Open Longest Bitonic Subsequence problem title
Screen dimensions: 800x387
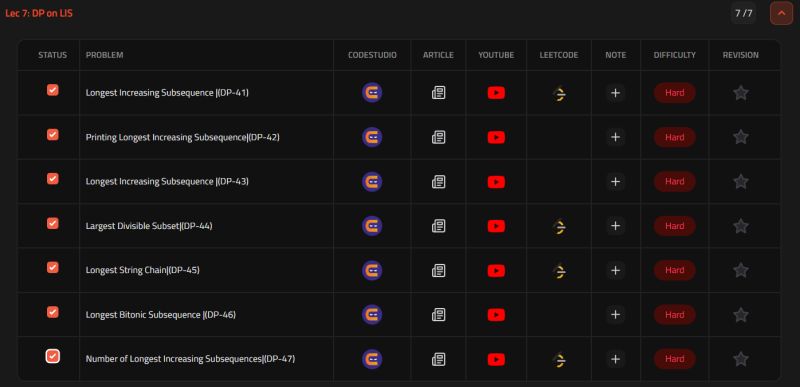[161, 315]
